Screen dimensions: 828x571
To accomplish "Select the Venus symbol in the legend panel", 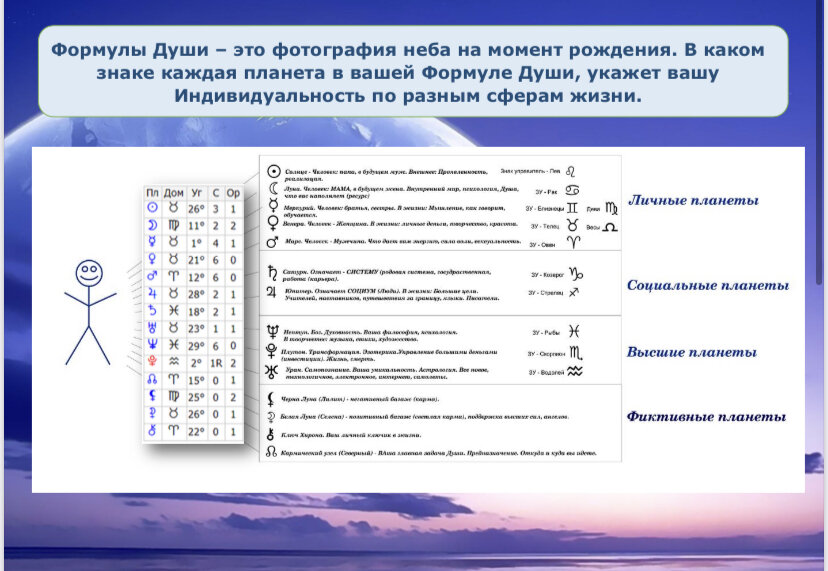I will [273, 222].
